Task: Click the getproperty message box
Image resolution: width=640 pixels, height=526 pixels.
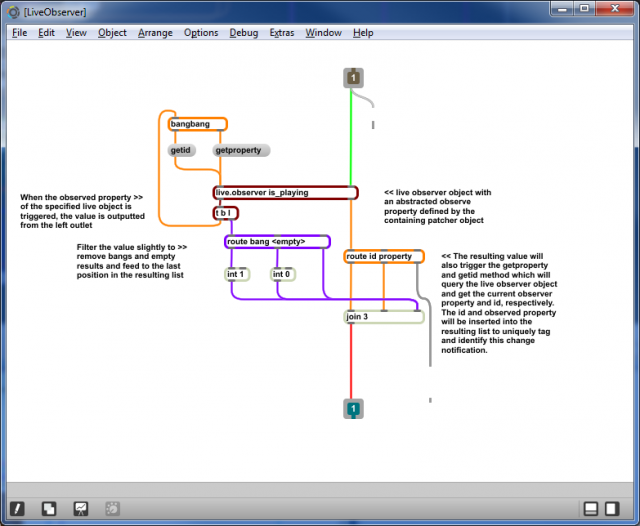Action: point(241,150)
